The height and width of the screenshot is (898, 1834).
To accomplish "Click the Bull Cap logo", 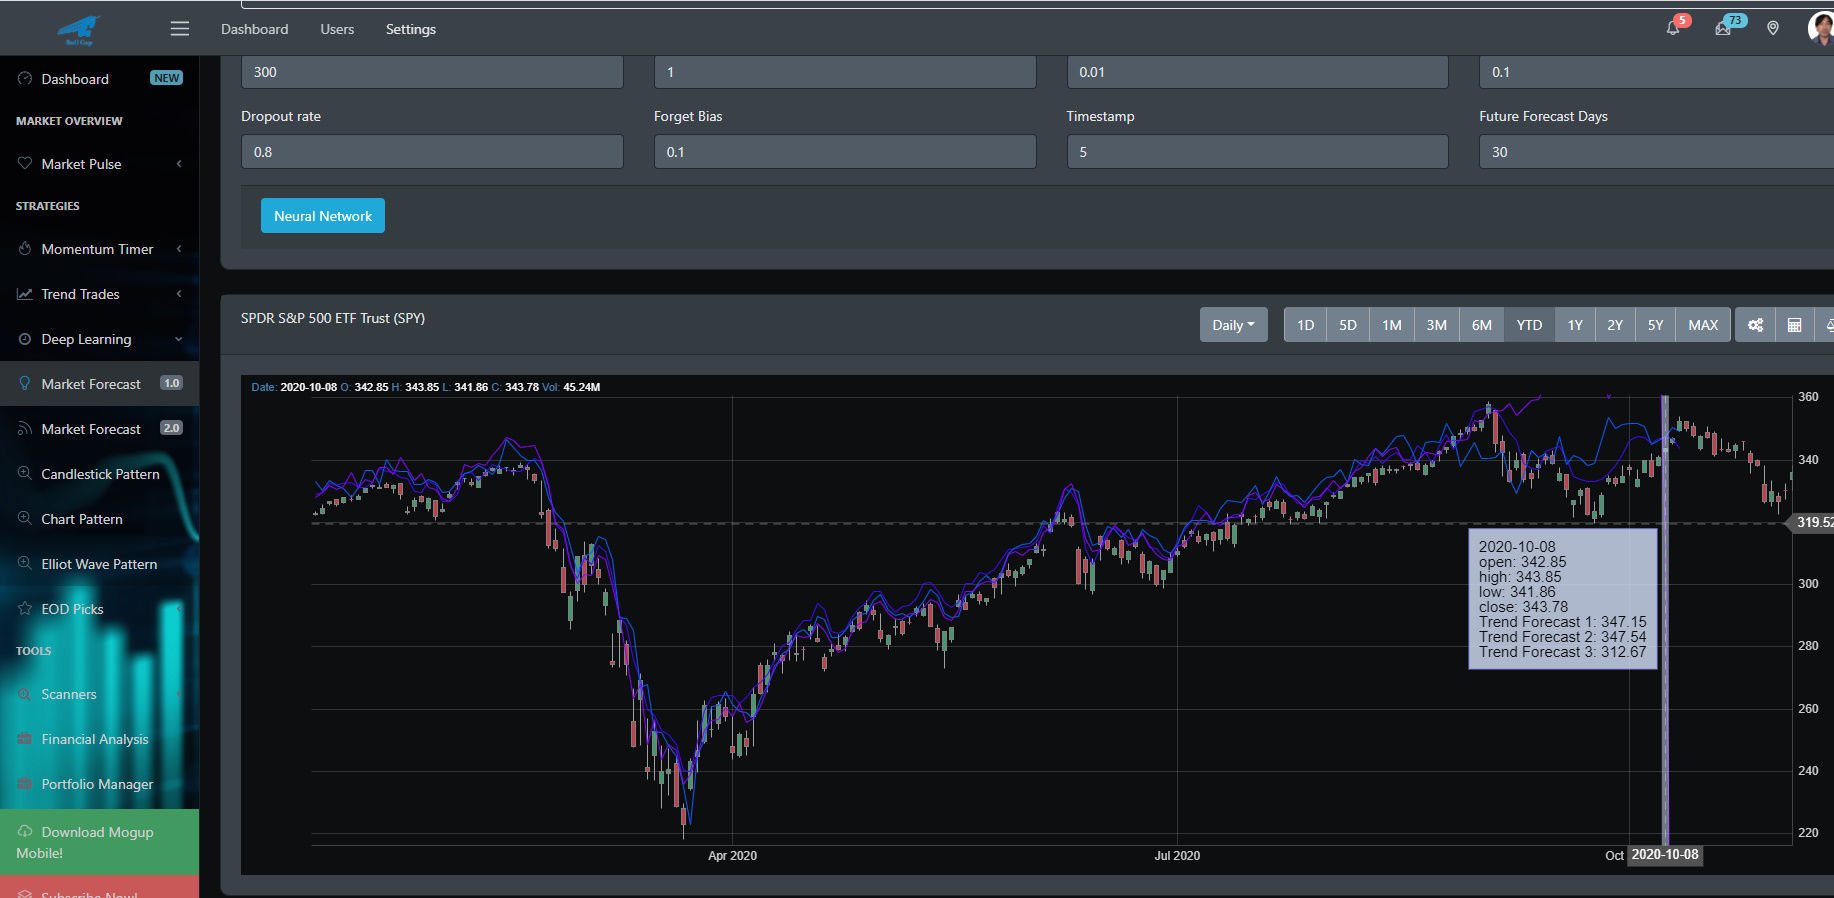I will click(79, 29).
